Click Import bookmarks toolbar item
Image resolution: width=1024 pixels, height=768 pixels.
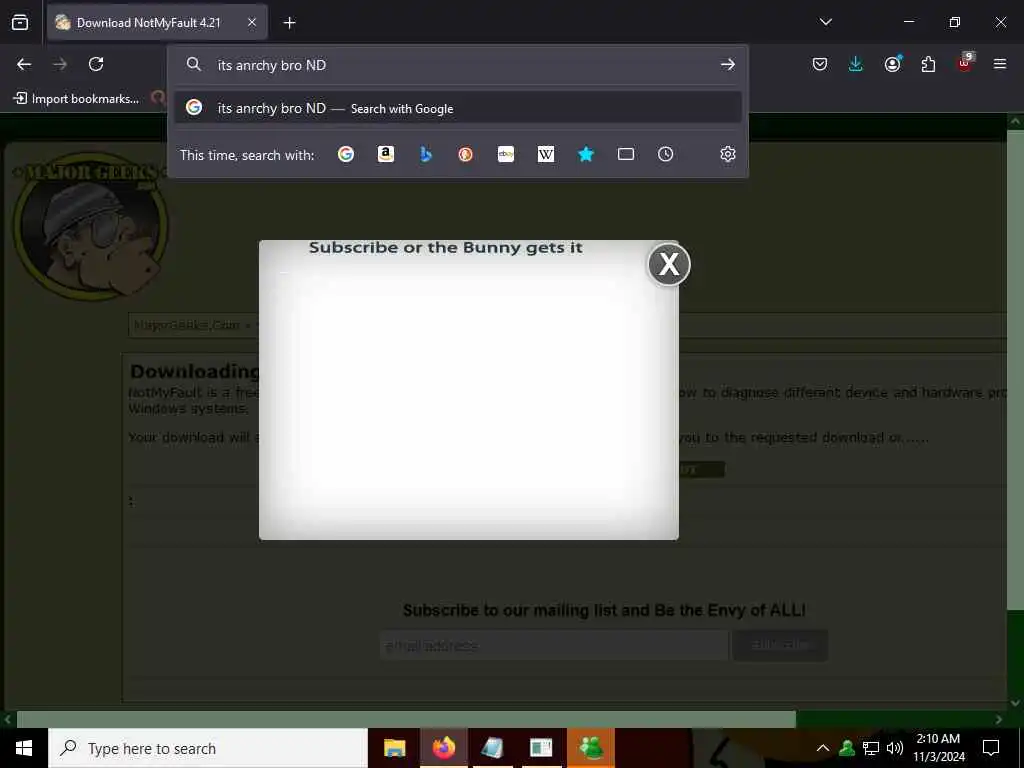(76, 99)
